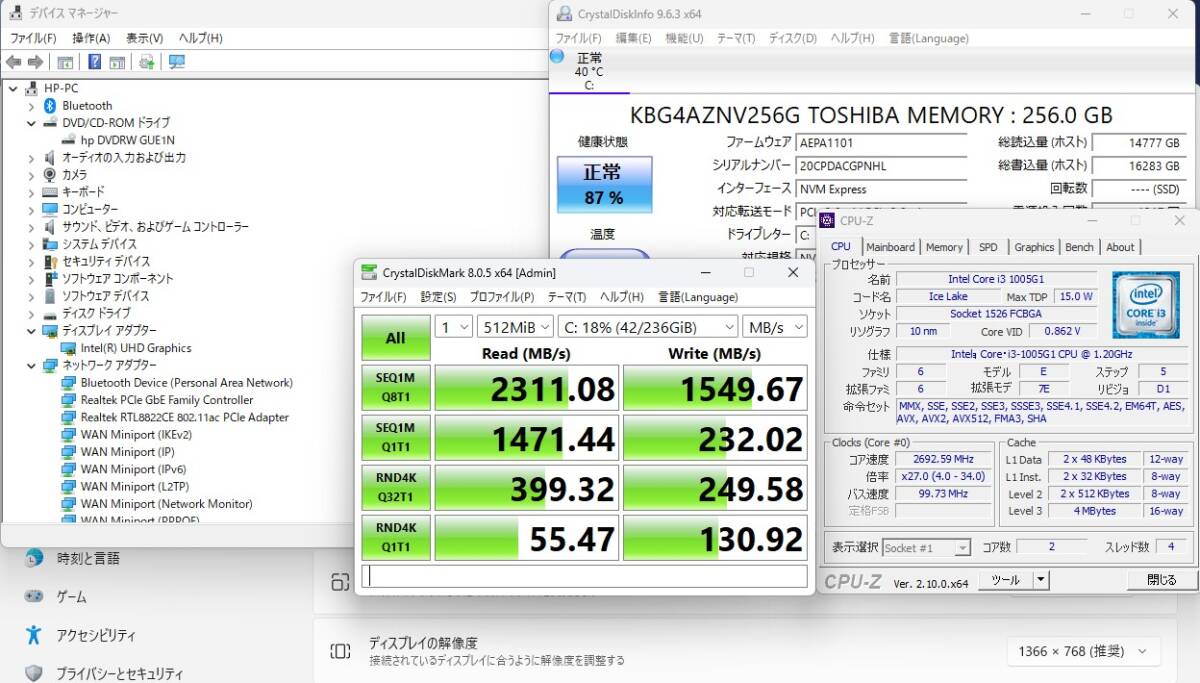1200x683 pixels.
Task: Switch to the Bench tab in CPU-Z
Action: [1079, 247]
